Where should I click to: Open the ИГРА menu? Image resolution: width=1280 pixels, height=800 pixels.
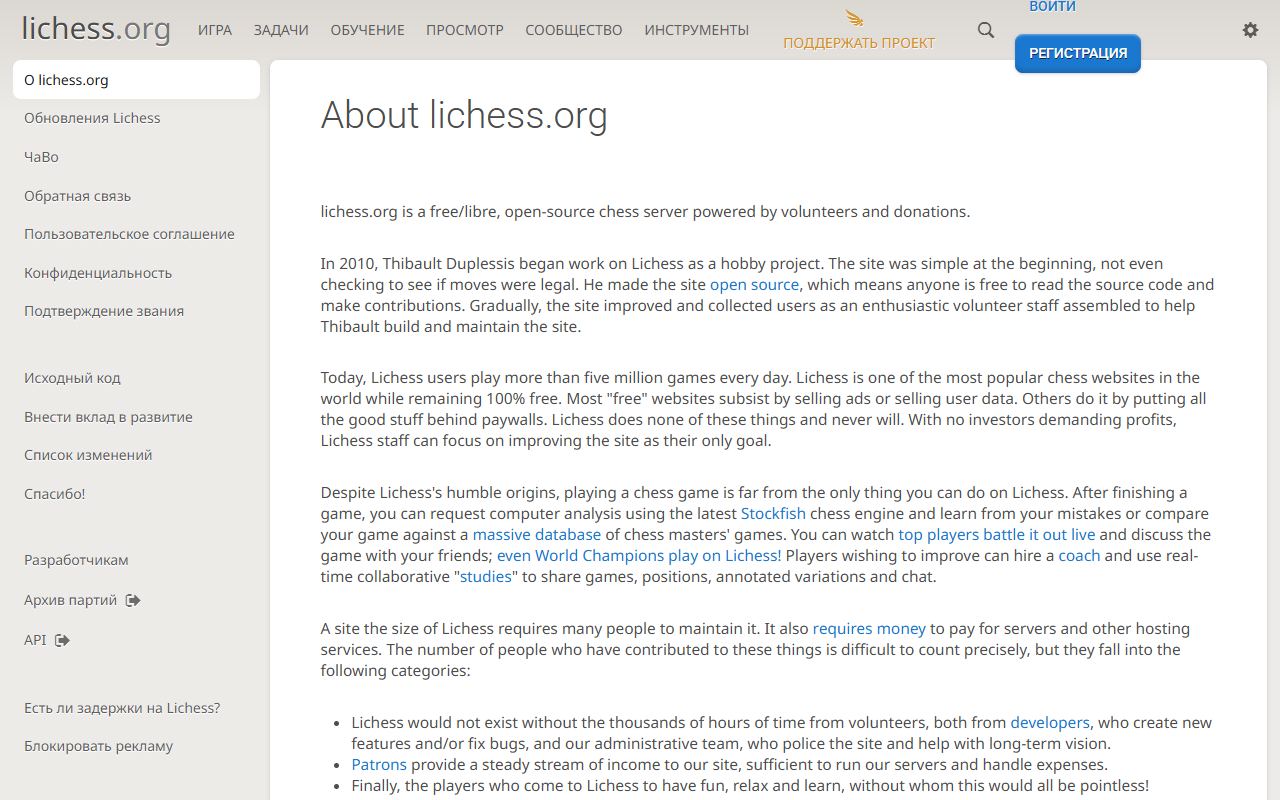[215, 30]
